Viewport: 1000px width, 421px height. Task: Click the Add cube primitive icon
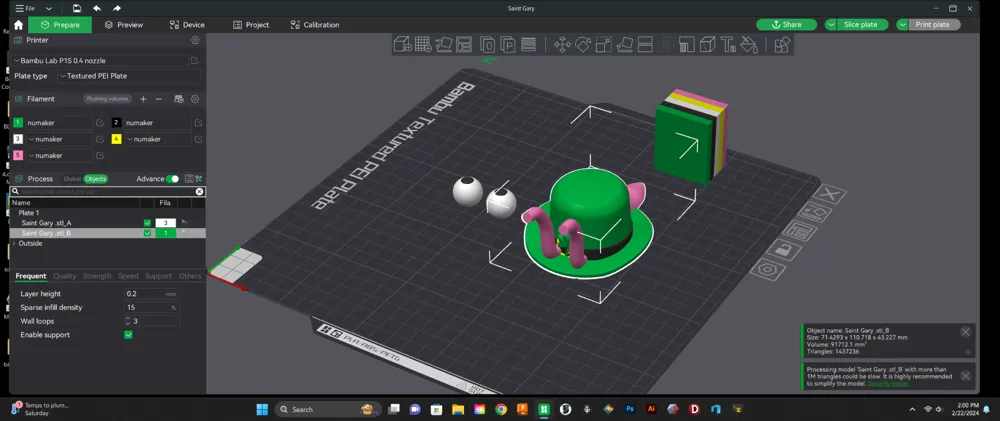402,44
